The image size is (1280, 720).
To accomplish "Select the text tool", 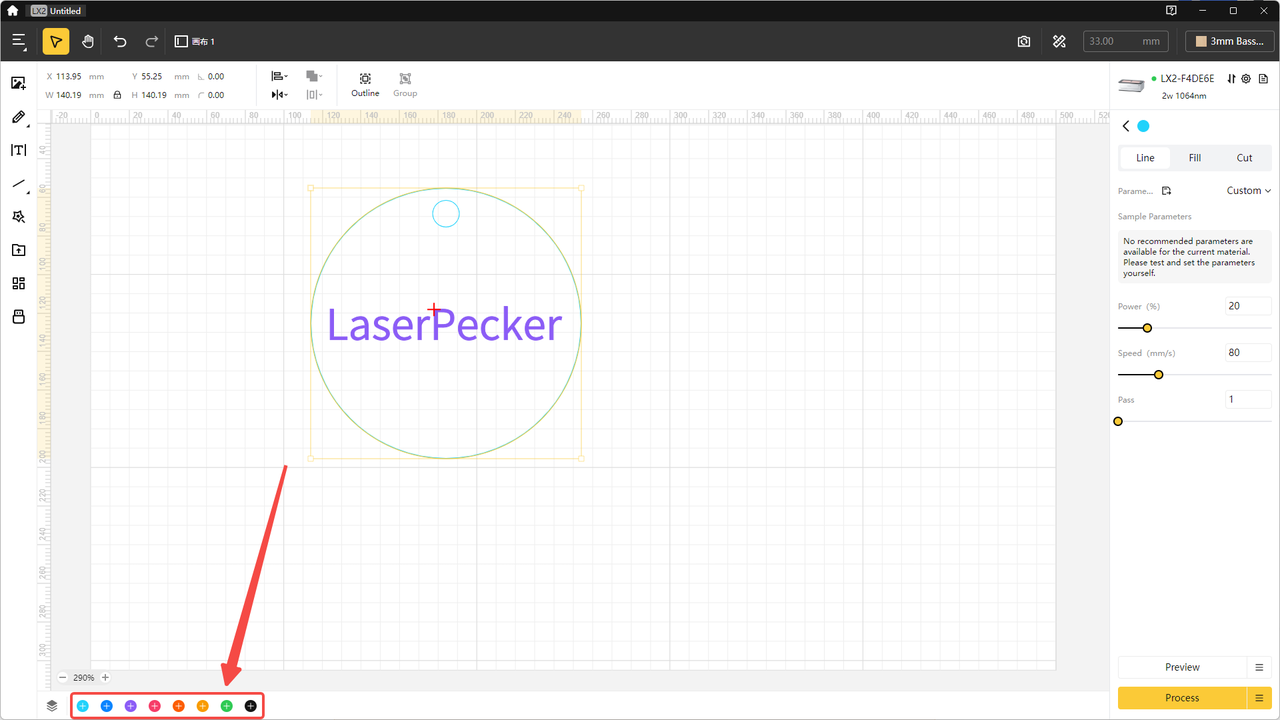I will pyautogui.click(x=18, y=150).
